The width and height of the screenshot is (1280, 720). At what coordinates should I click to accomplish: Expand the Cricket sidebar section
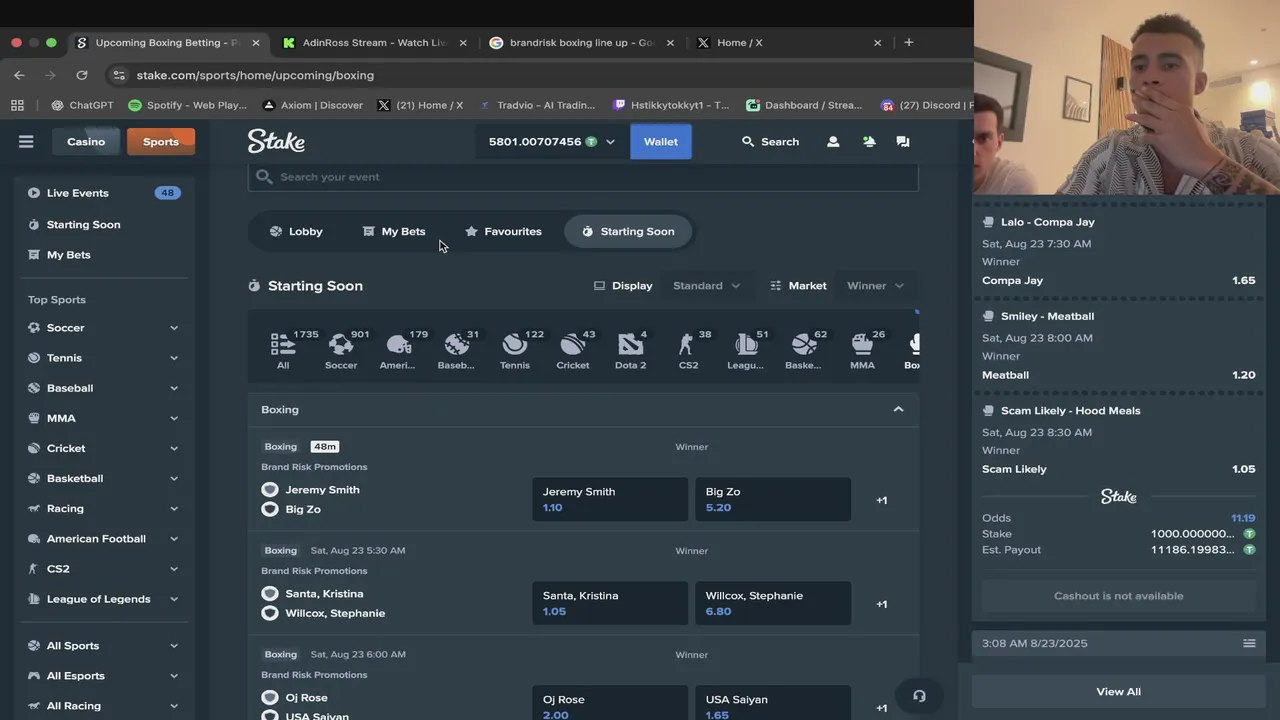click(x=174, y=448)
